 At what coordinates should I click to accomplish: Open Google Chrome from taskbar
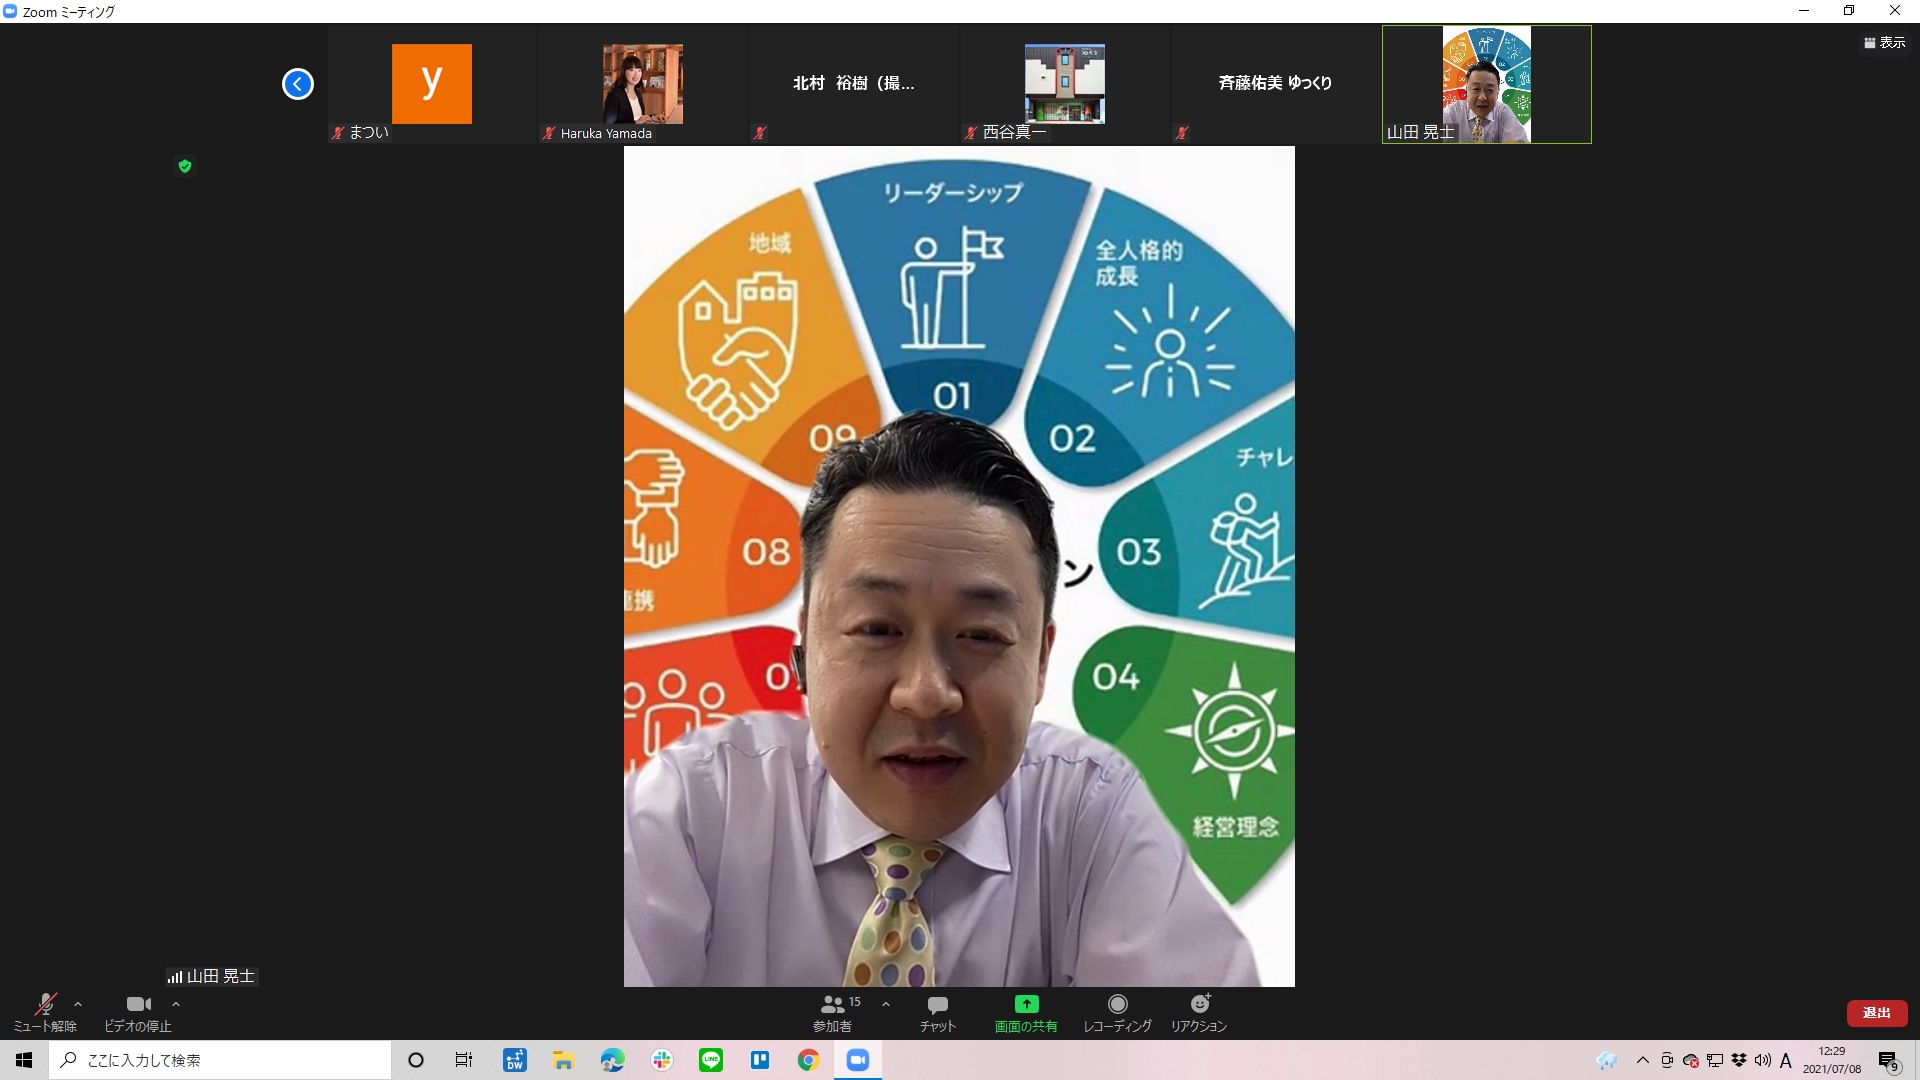[809, 1060]
